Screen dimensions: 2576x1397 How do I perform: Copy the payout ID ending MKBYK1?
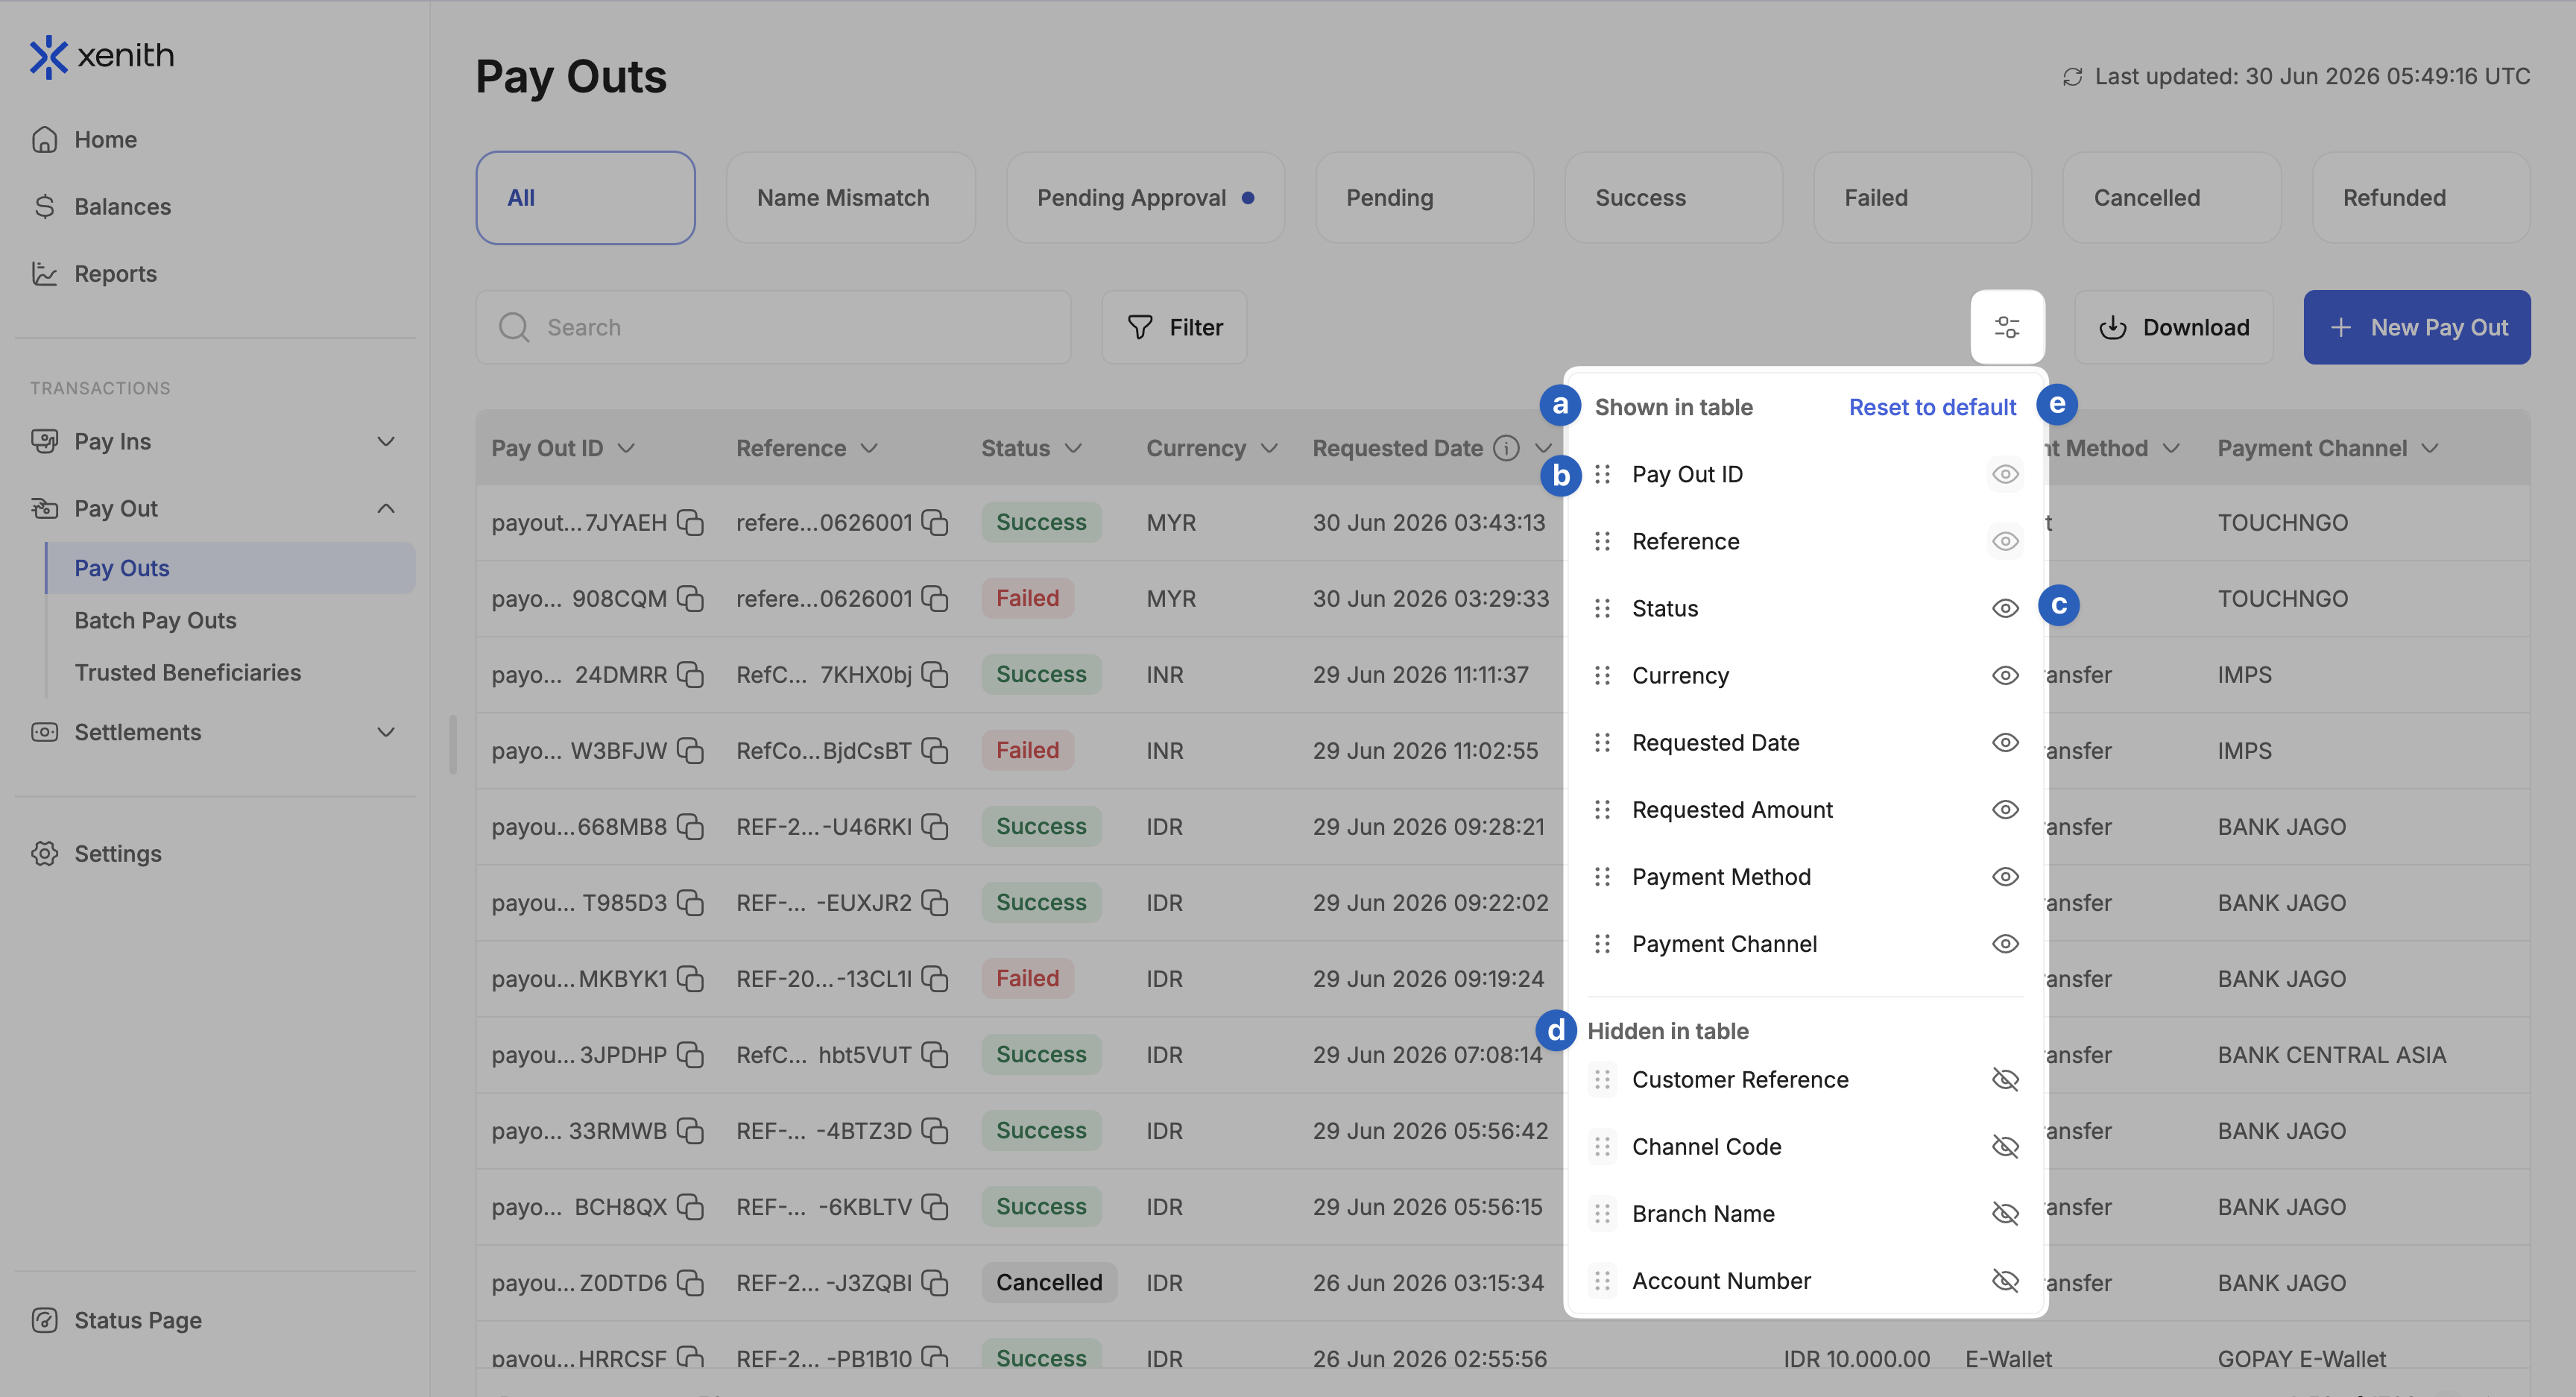click(x=690, y=978)
